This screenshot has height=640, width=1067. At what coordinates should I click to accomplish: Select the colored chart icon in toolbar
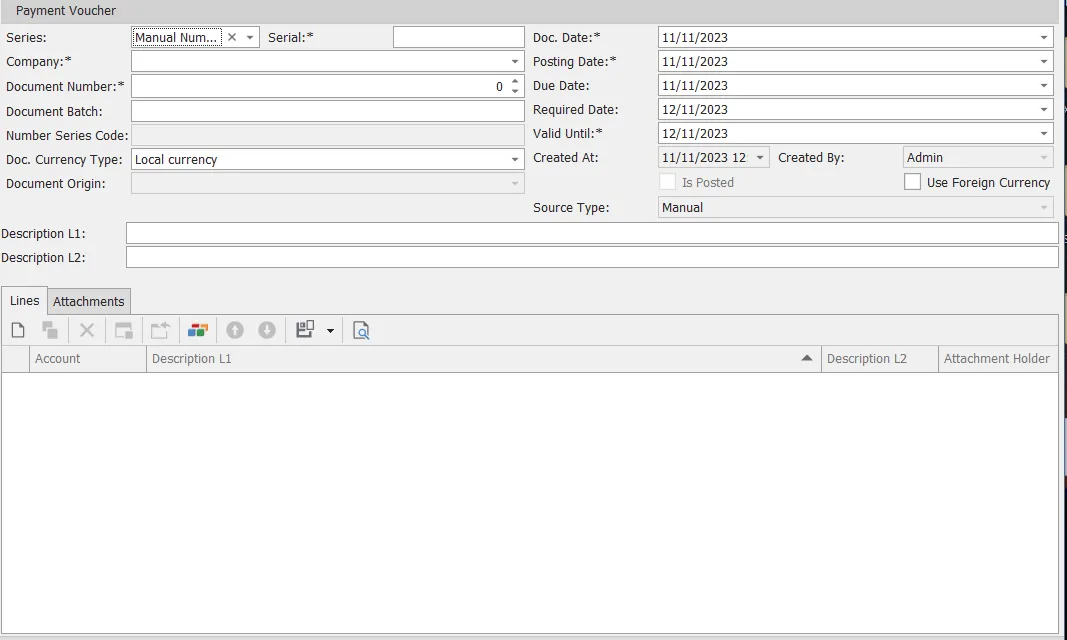point(197,329)
